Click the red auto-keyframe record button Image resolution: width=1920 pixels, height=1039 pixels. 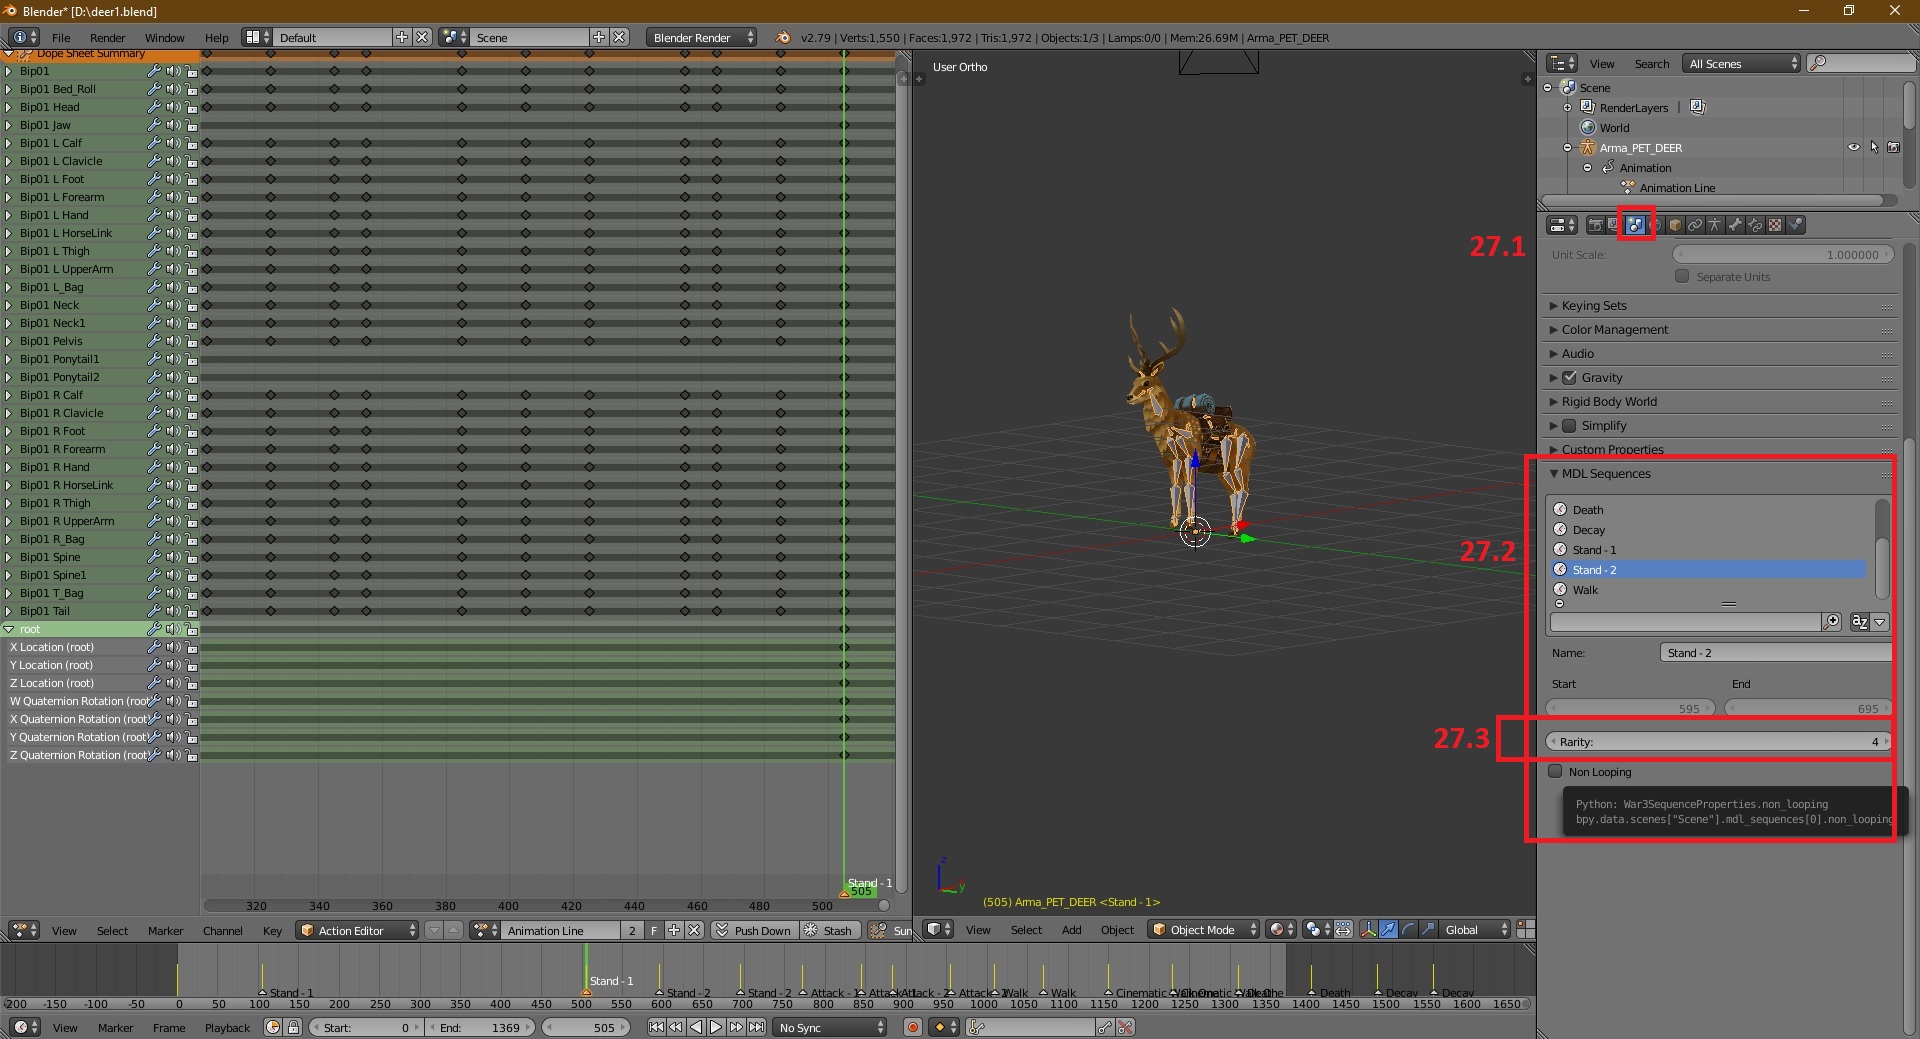pos(912,1027)
